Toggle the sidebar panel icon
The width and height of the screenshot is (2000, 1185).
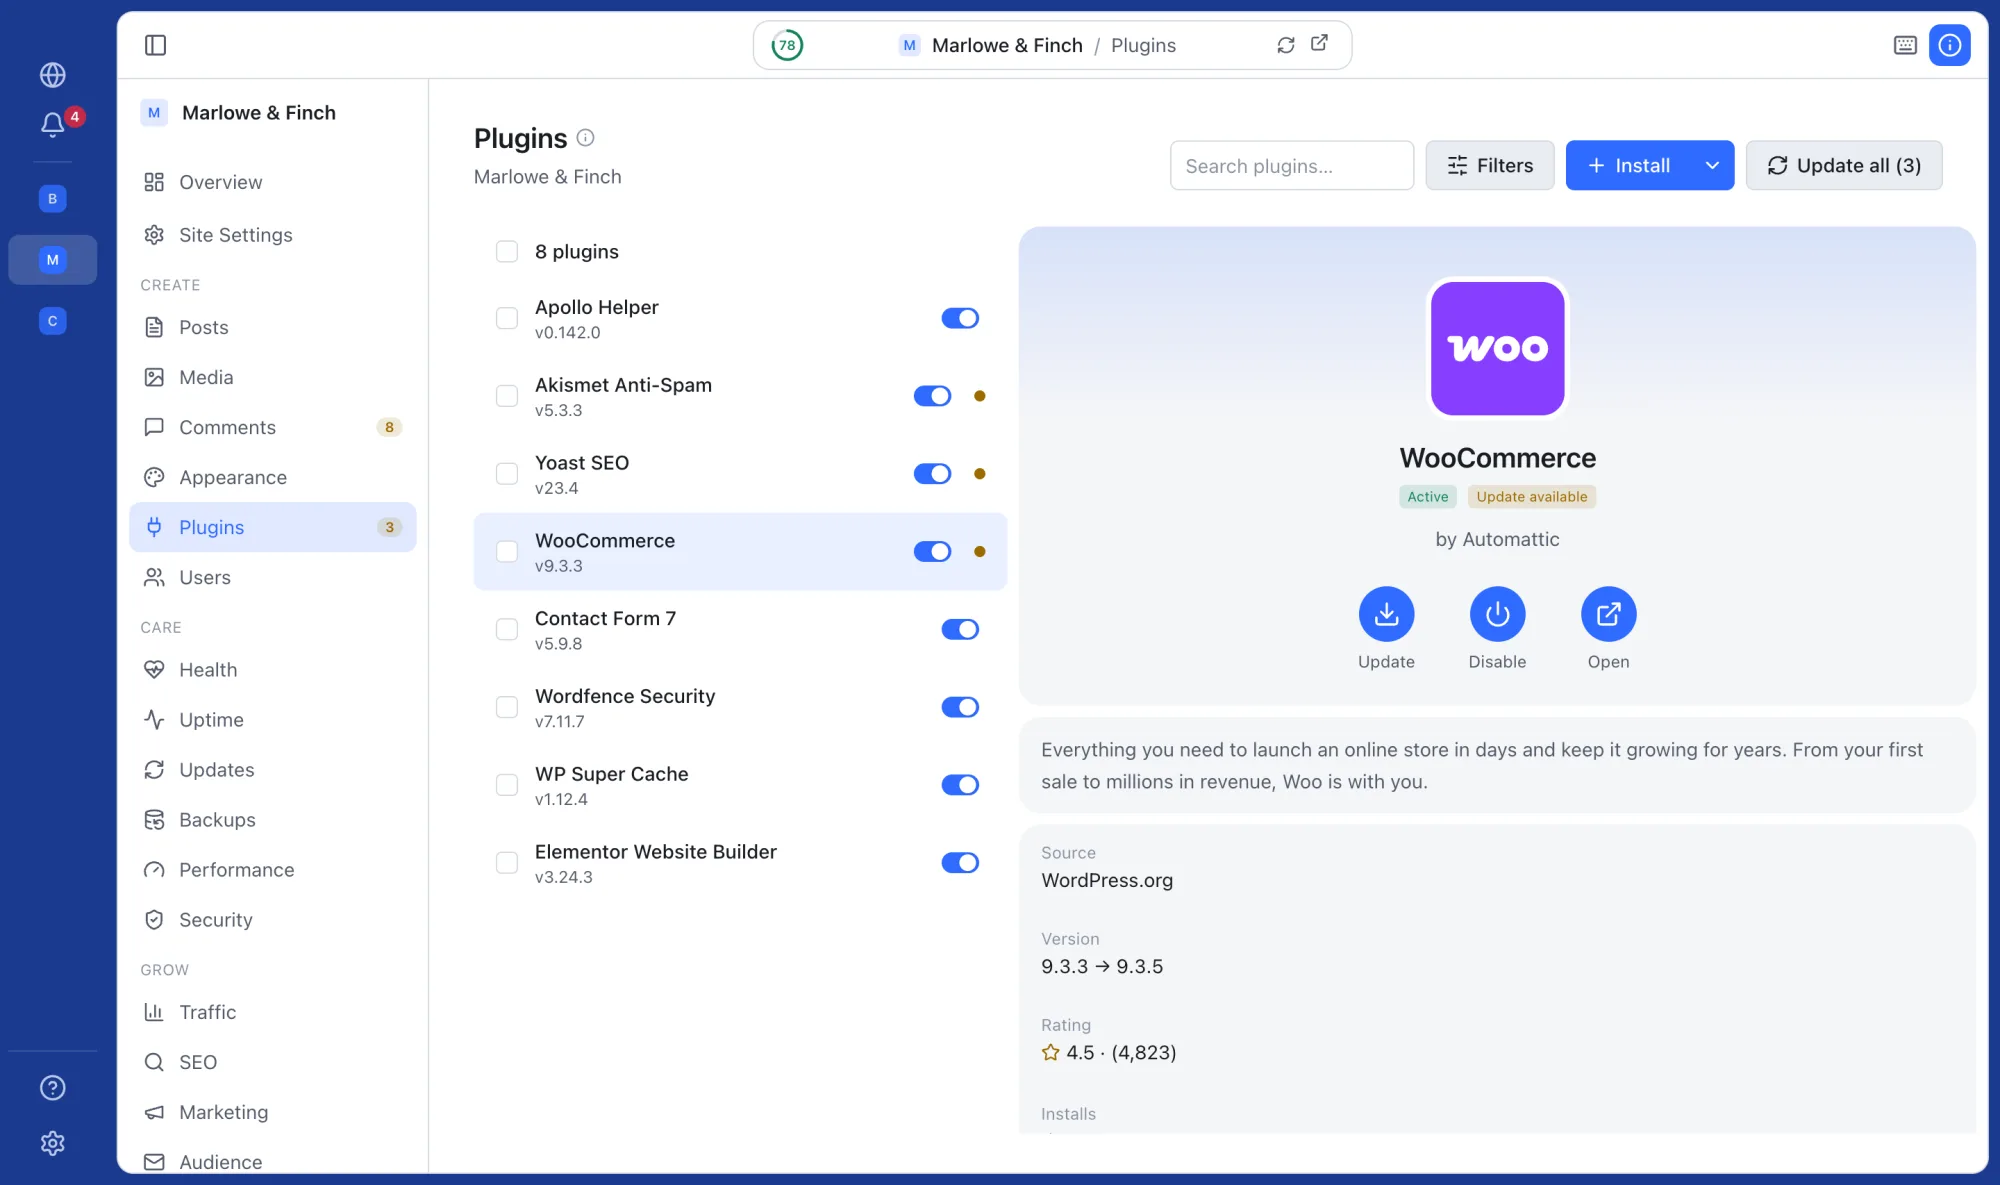click(x=155, y=45)
